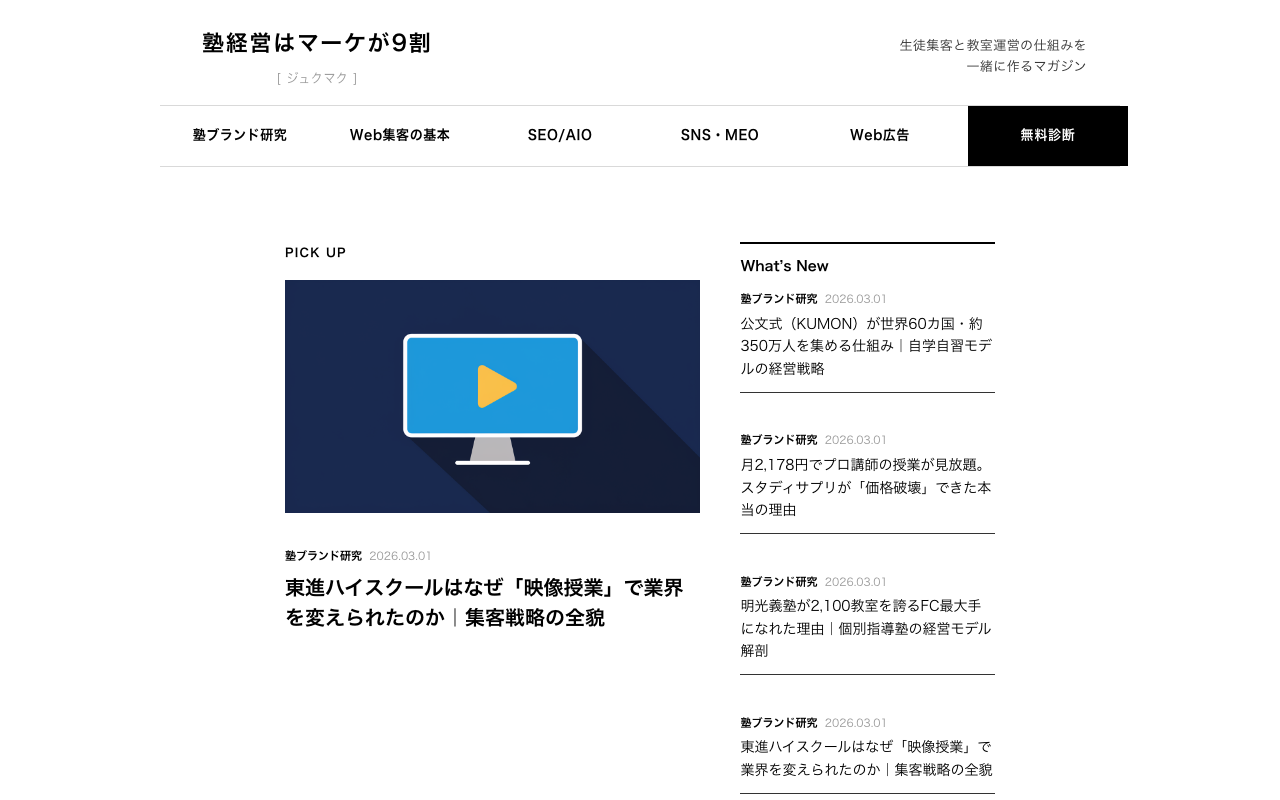Navigate to the SNS・MEO category
1280x800 pixels.
(720, 135)
